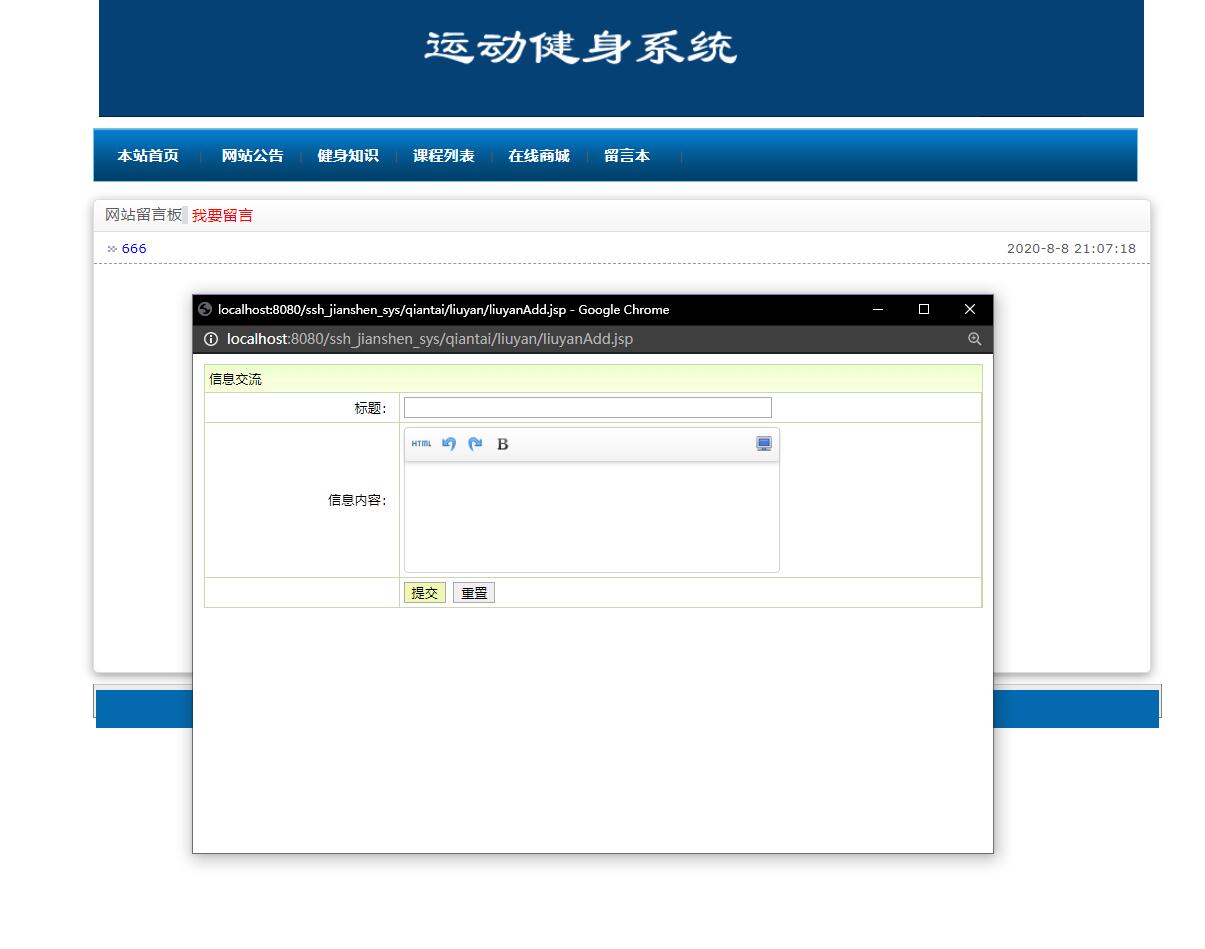
Task: Click the HTML source code icon
Action: (420, 444)
